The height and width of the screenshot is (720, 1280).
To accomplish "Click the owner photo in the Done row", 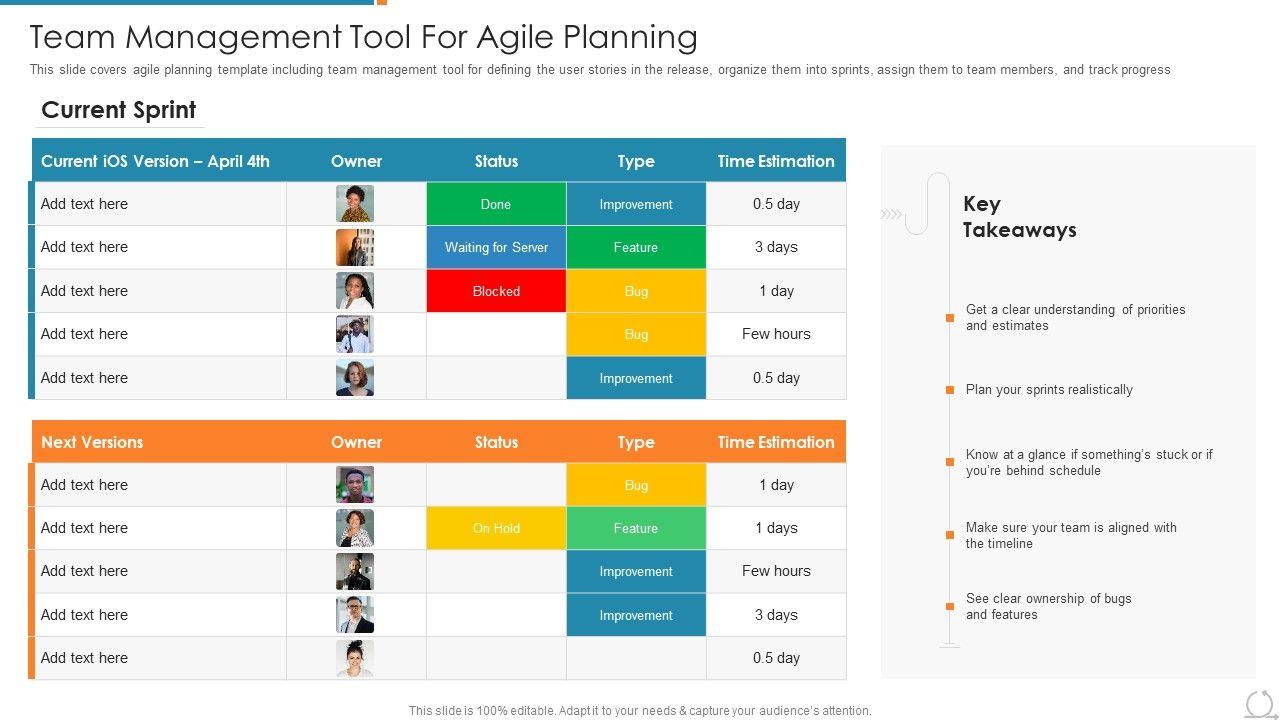I will click(x=355, y=204).
